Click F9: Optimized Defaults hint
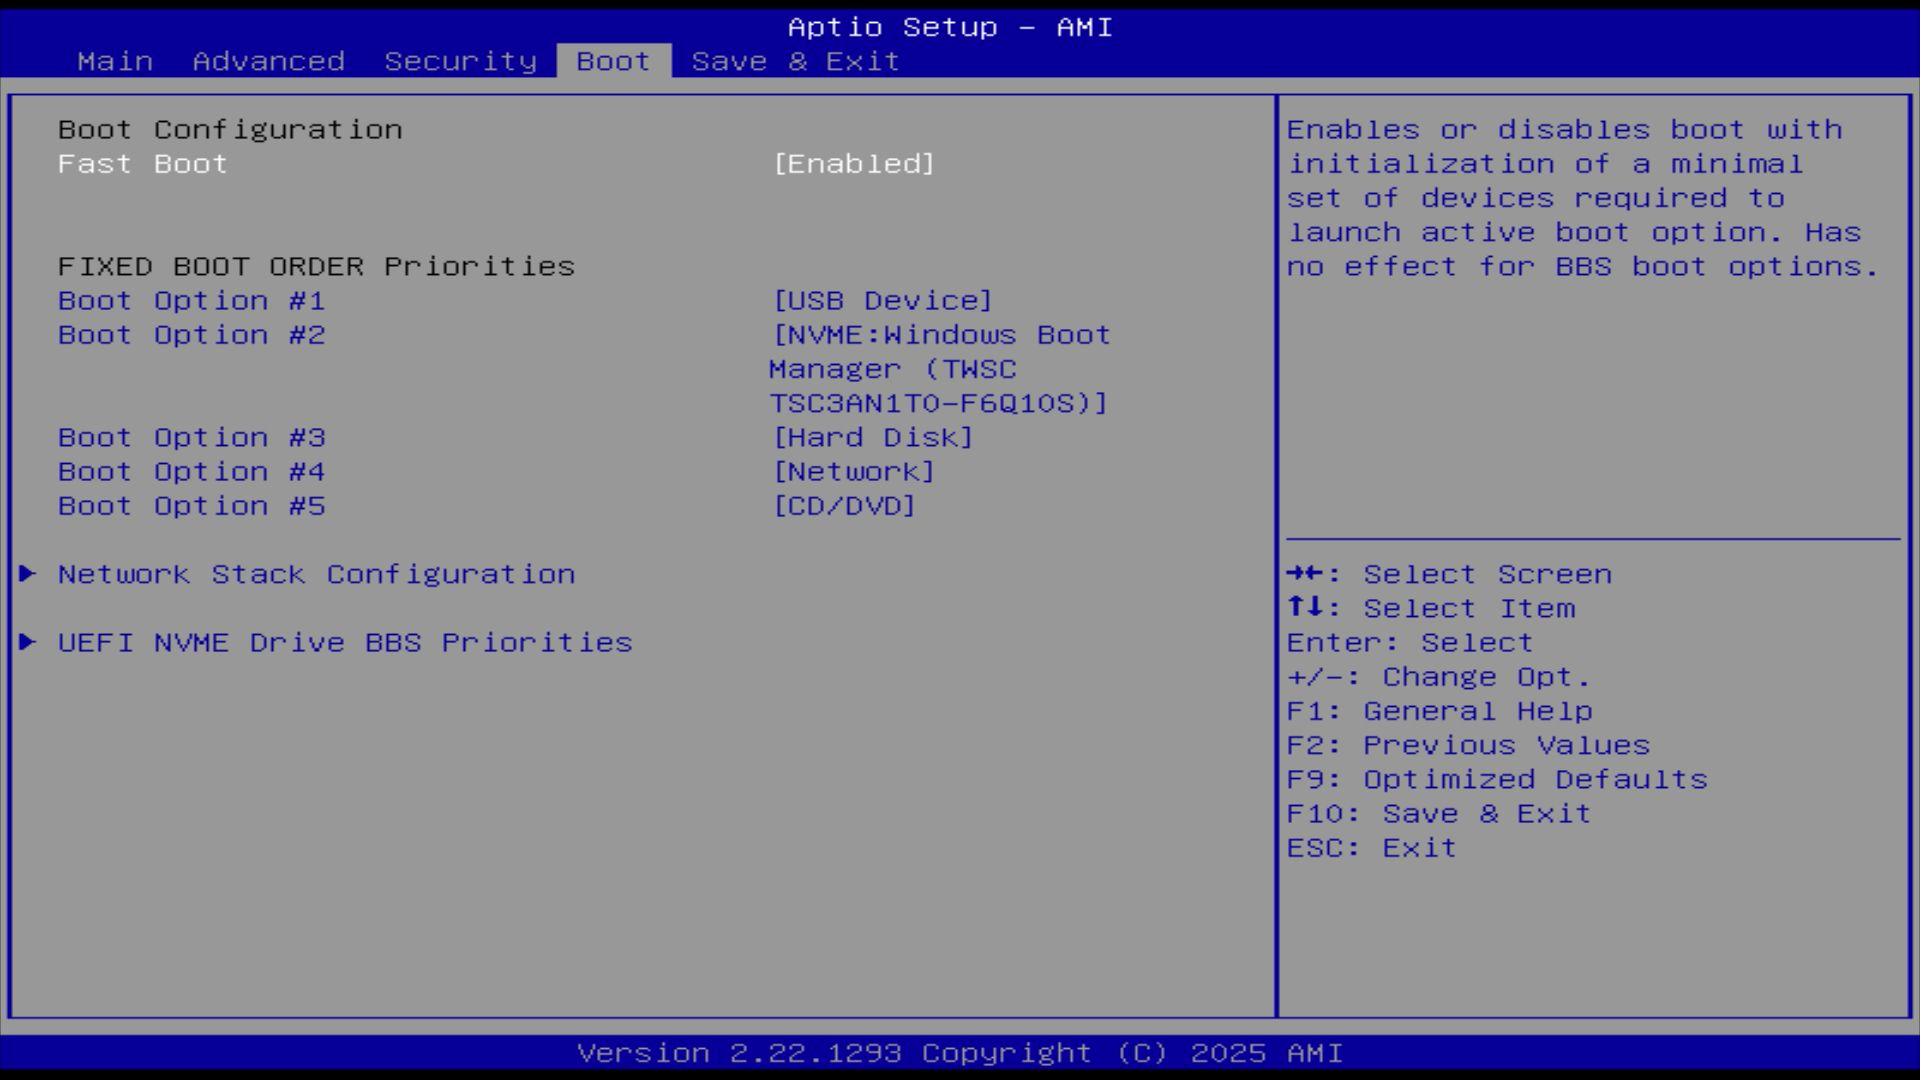The width and height of the screenshot is (1920, 1080). click(1496, 780)
